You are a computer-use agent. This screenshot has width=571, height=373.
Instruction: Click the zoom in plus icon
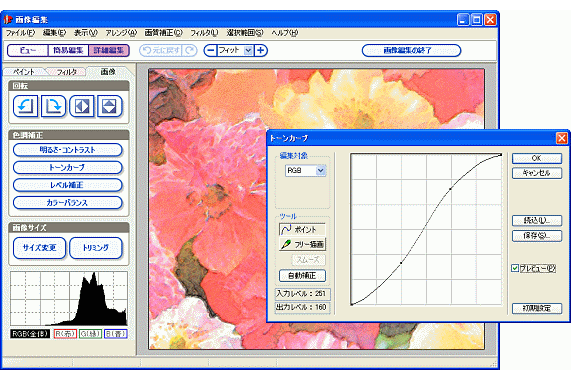pyautogui.click(x=260, y=50)
